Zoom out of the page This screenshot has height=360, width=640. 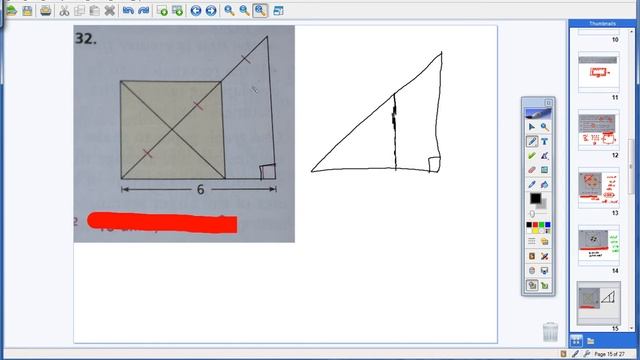pos(244,11)
